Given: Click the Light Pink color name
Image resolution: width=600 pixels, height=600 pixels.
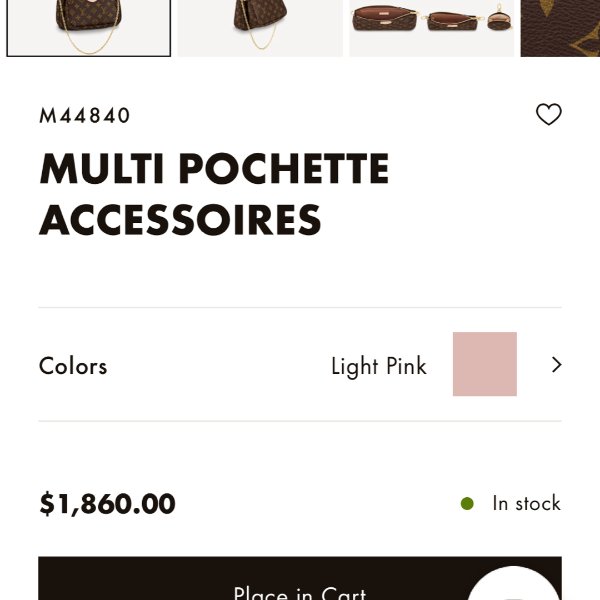Looking at the screenshot, I should click(379, 366).
